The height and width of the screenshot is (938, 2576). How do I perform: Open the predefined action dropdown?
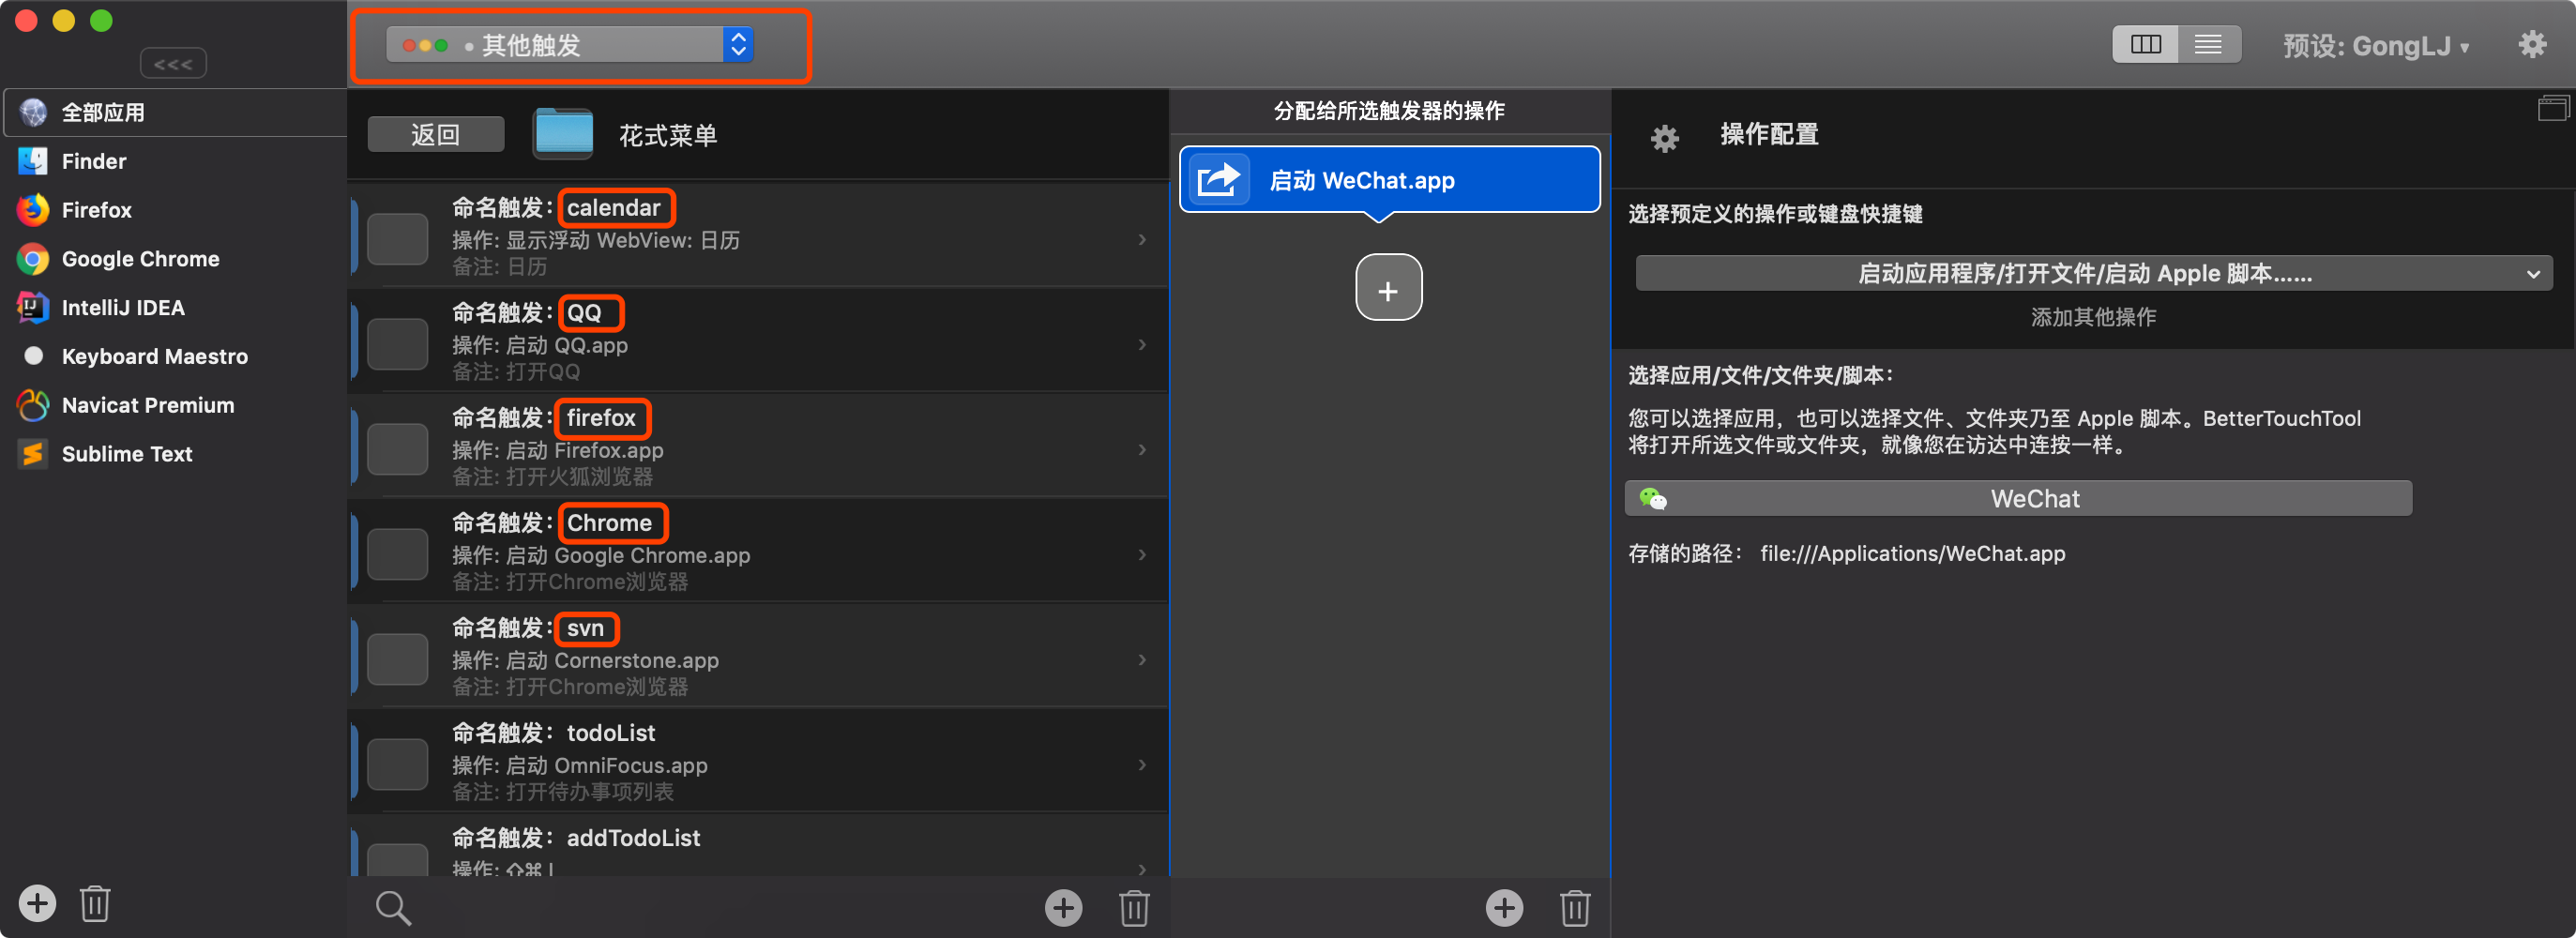[x=2093, y=273]
